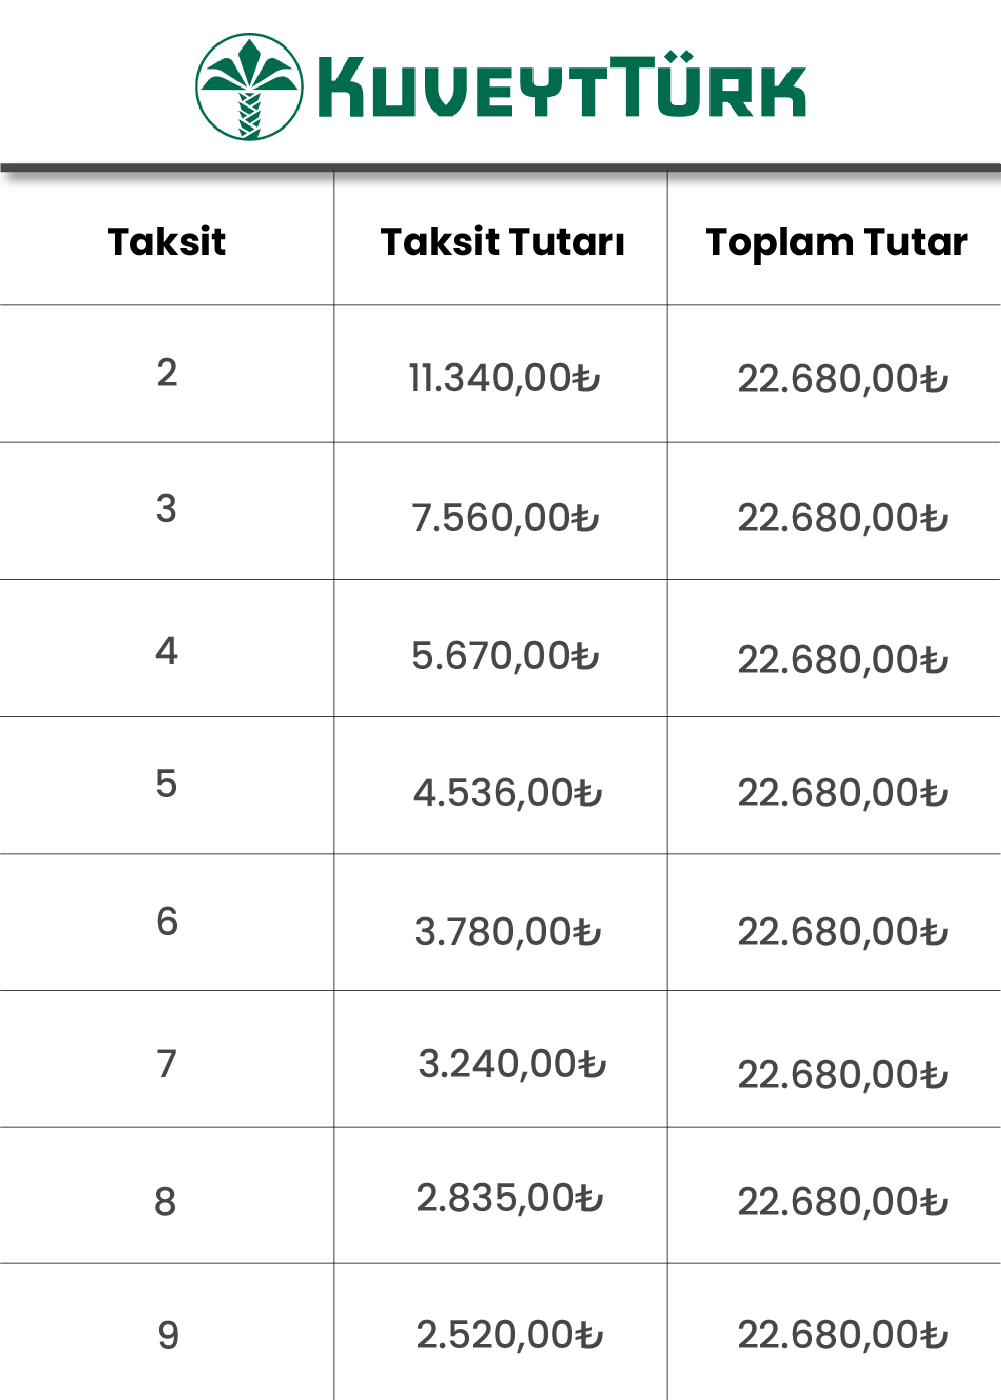1001x1400 pixels.
Task: Select the Taksit column header
Action: [x=167, y=242]
